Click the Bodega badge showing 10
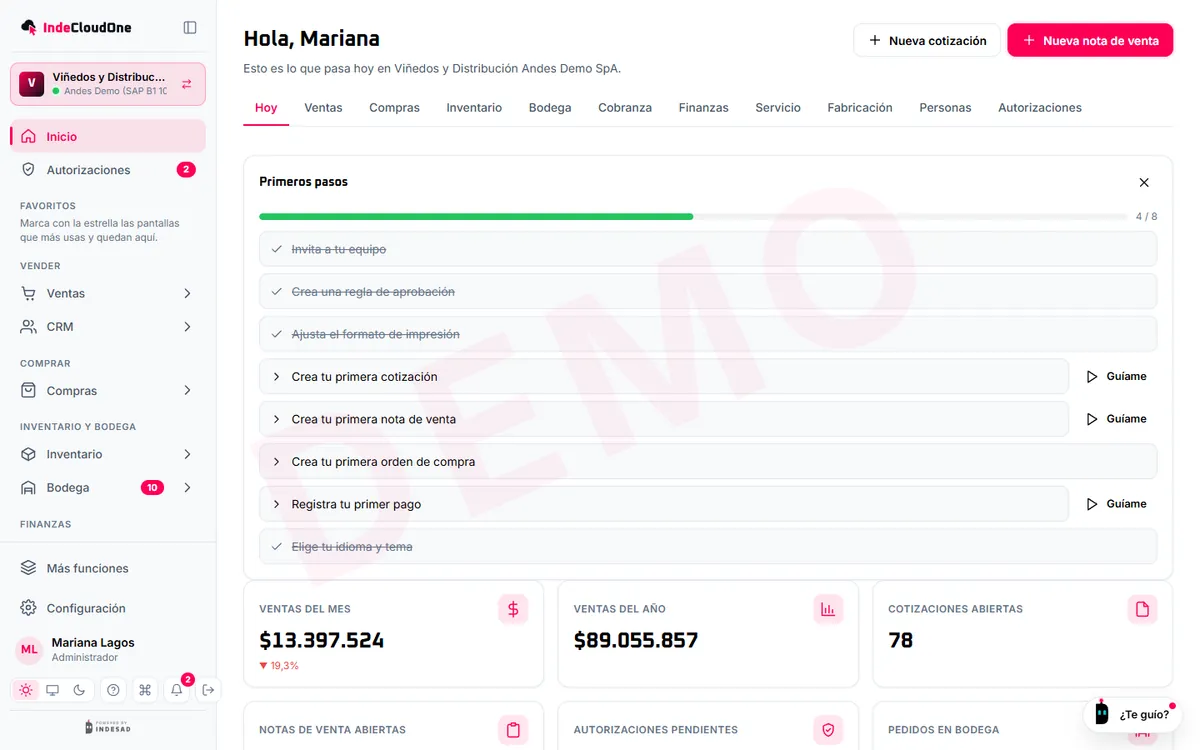1200x750 pixels. click(152, 488)
